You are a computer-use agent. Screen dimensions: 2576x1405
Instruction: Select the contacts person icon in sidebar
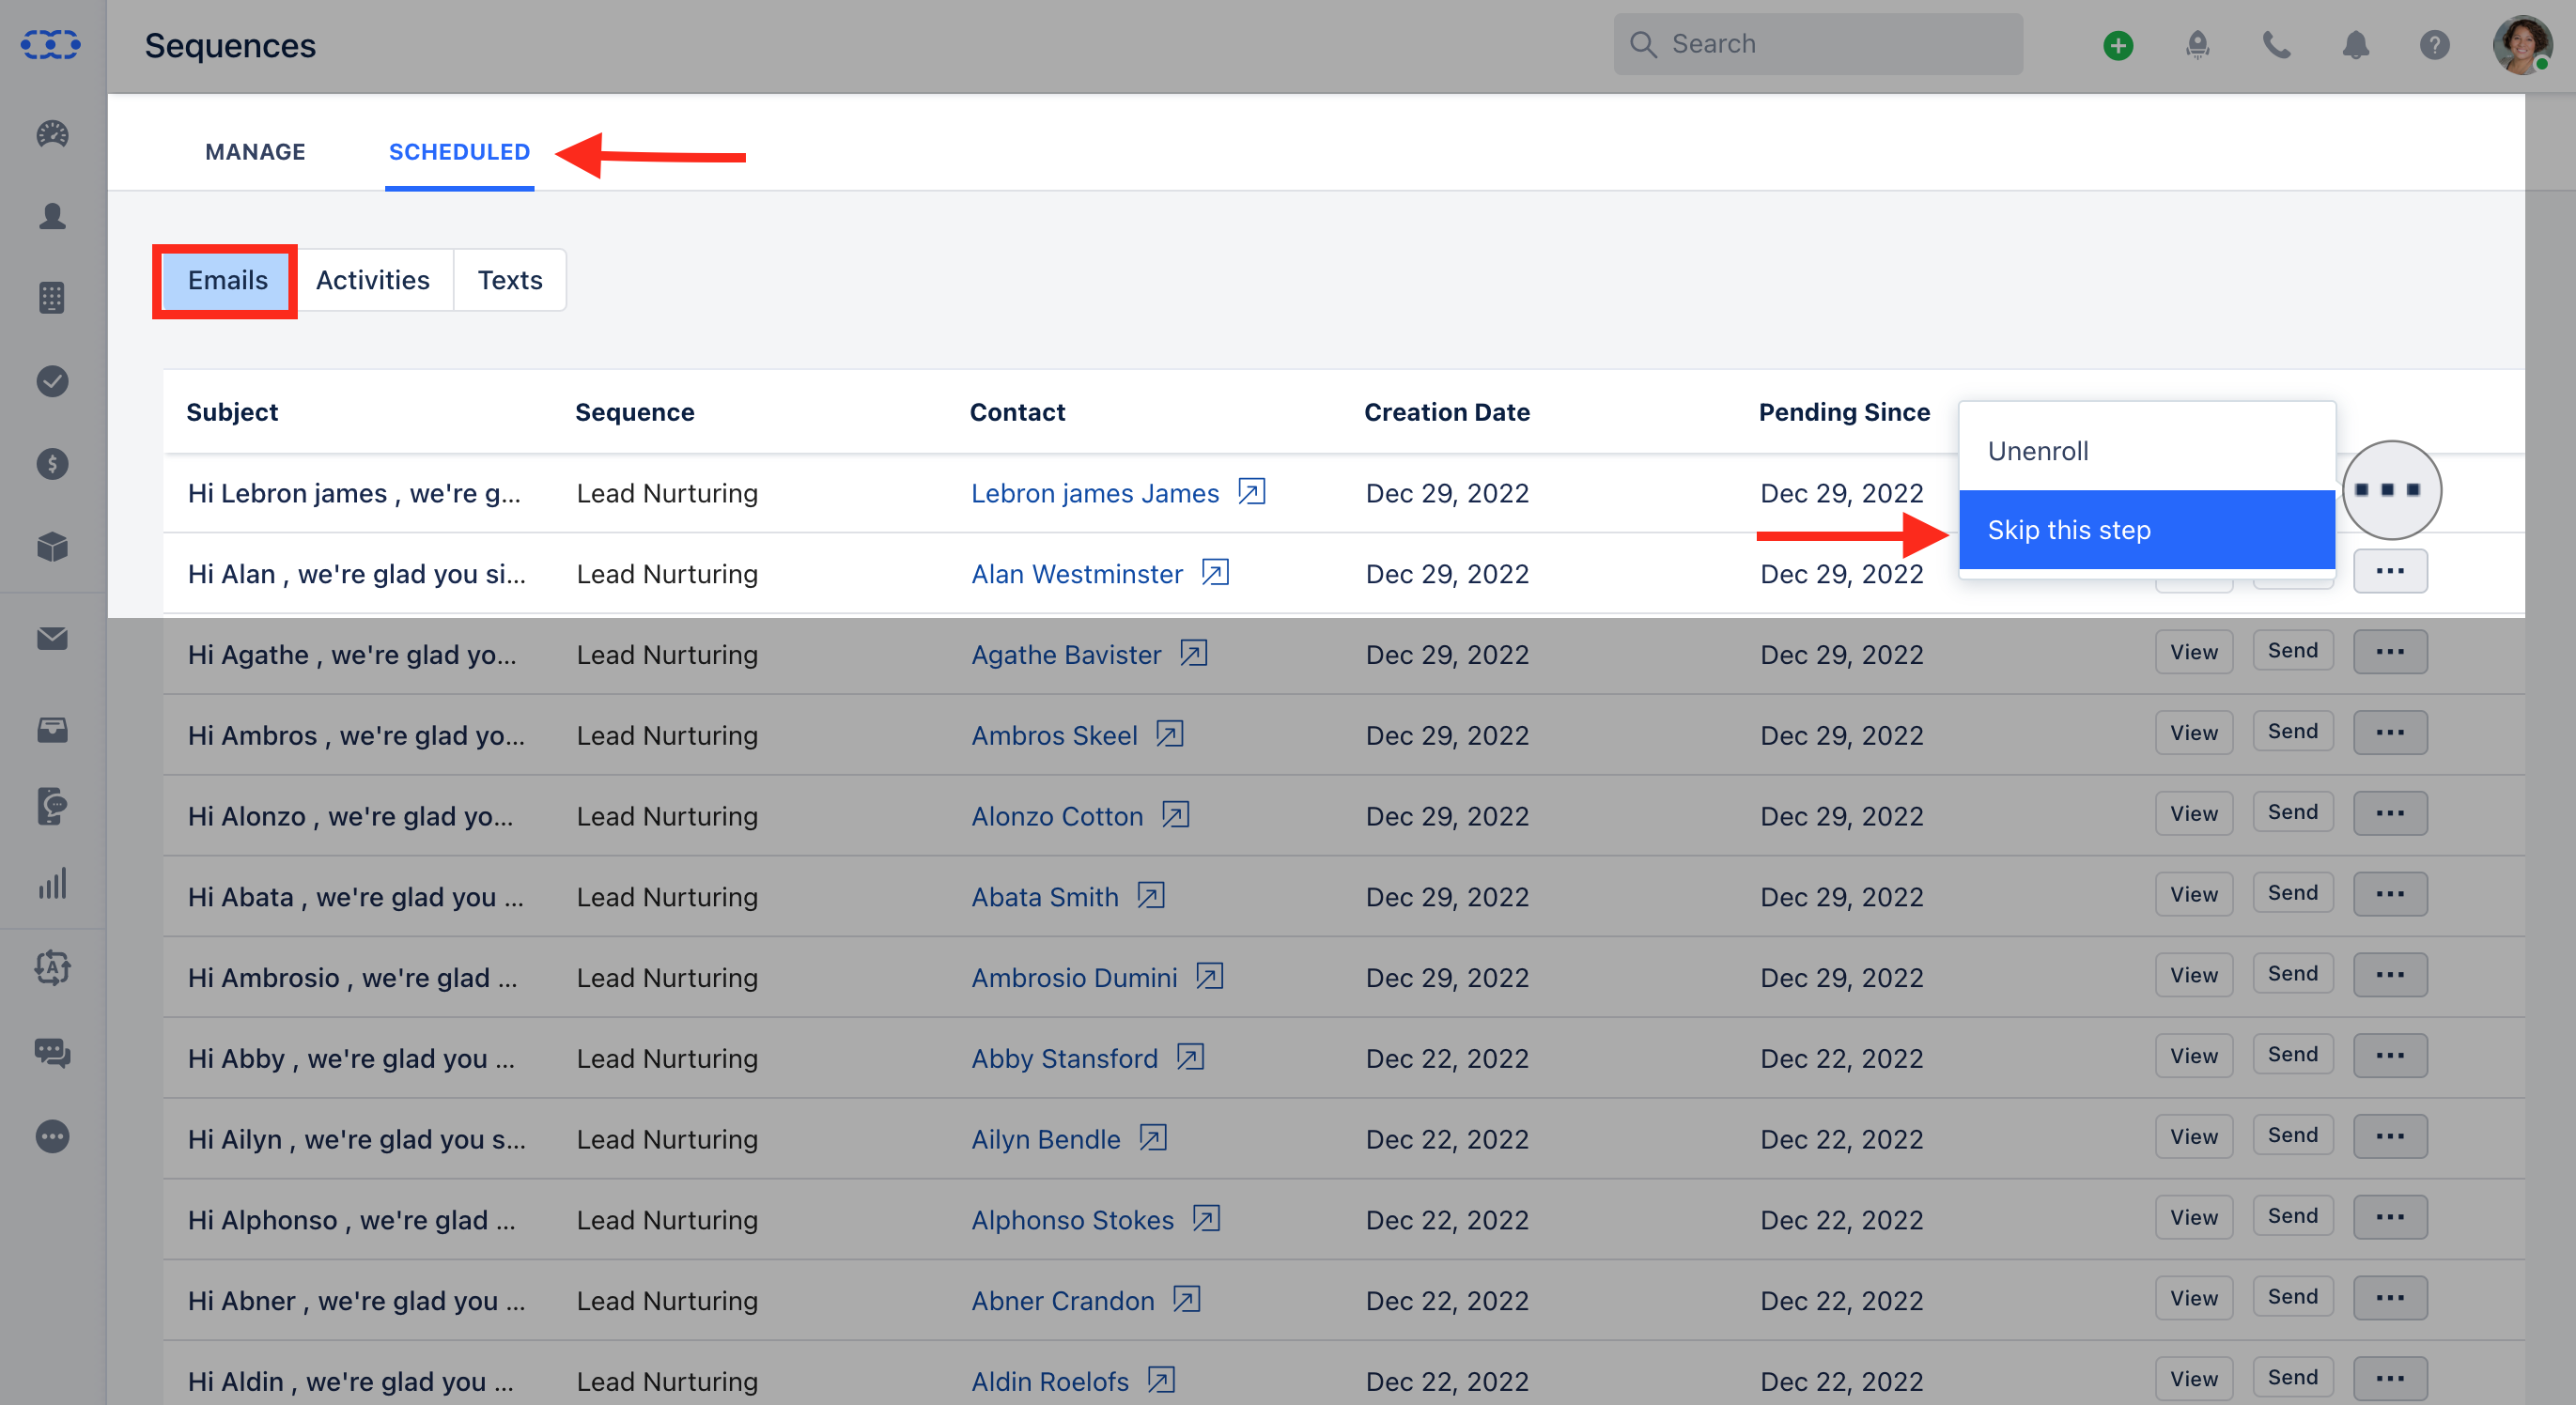[51, 217]
